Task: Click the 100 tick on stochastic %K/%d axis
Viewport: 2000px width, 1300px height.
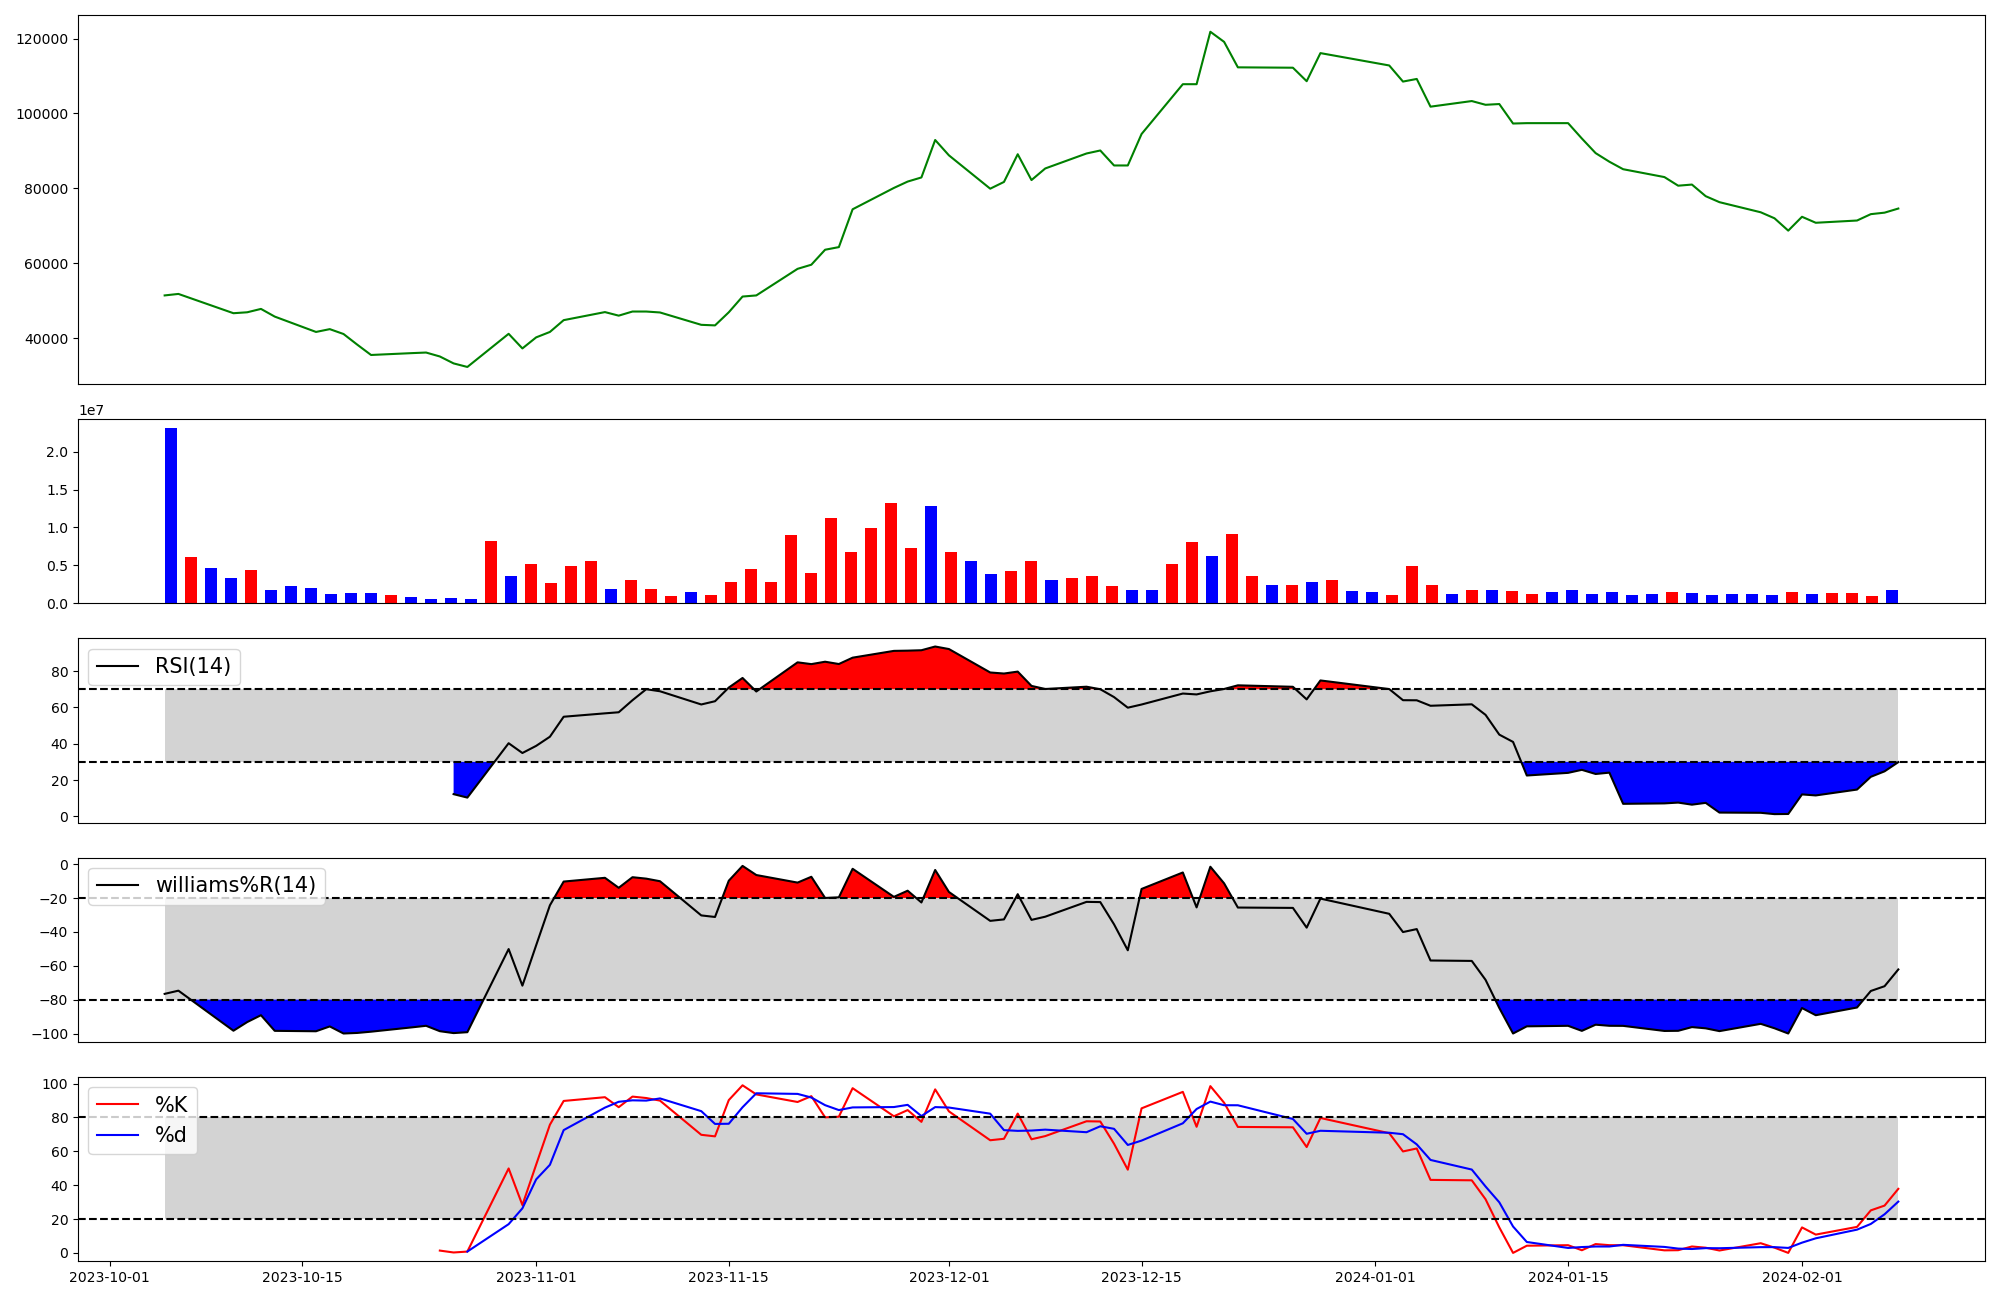Action: click(57, 1084)
